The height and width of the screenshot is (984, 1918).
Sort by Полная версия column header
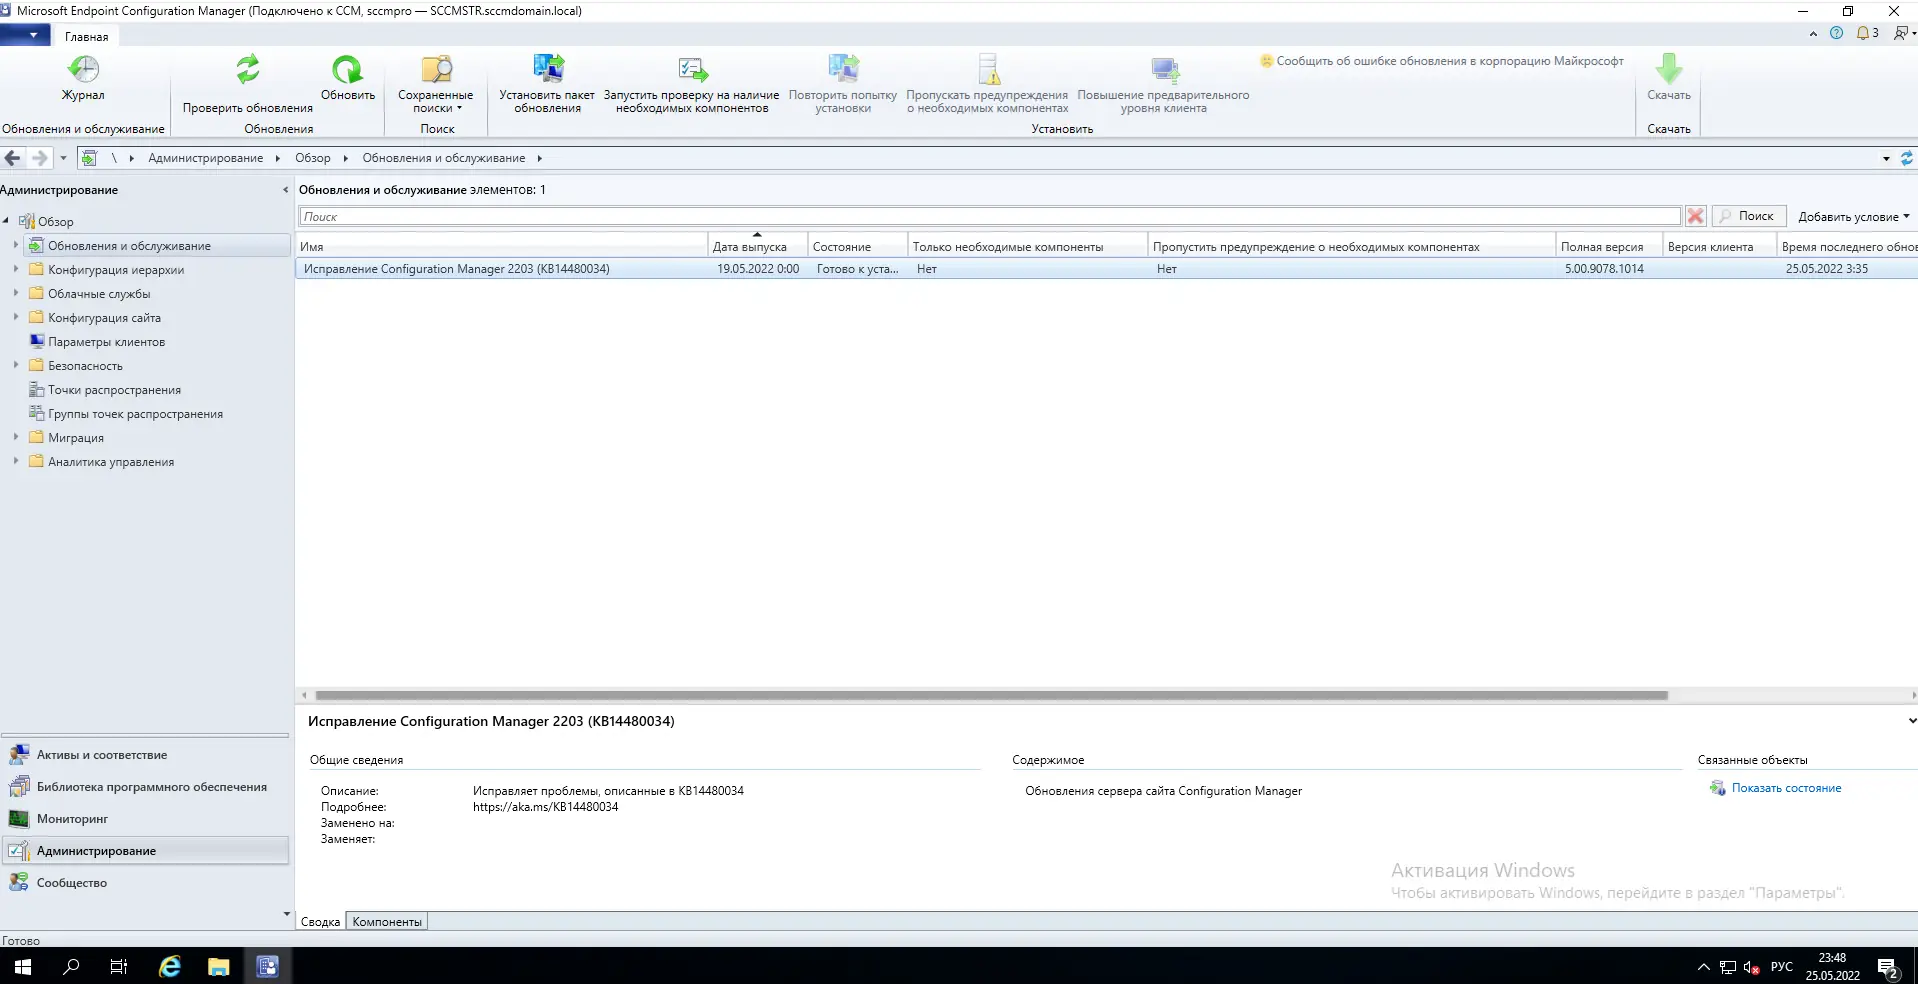tap(1609, 246)
